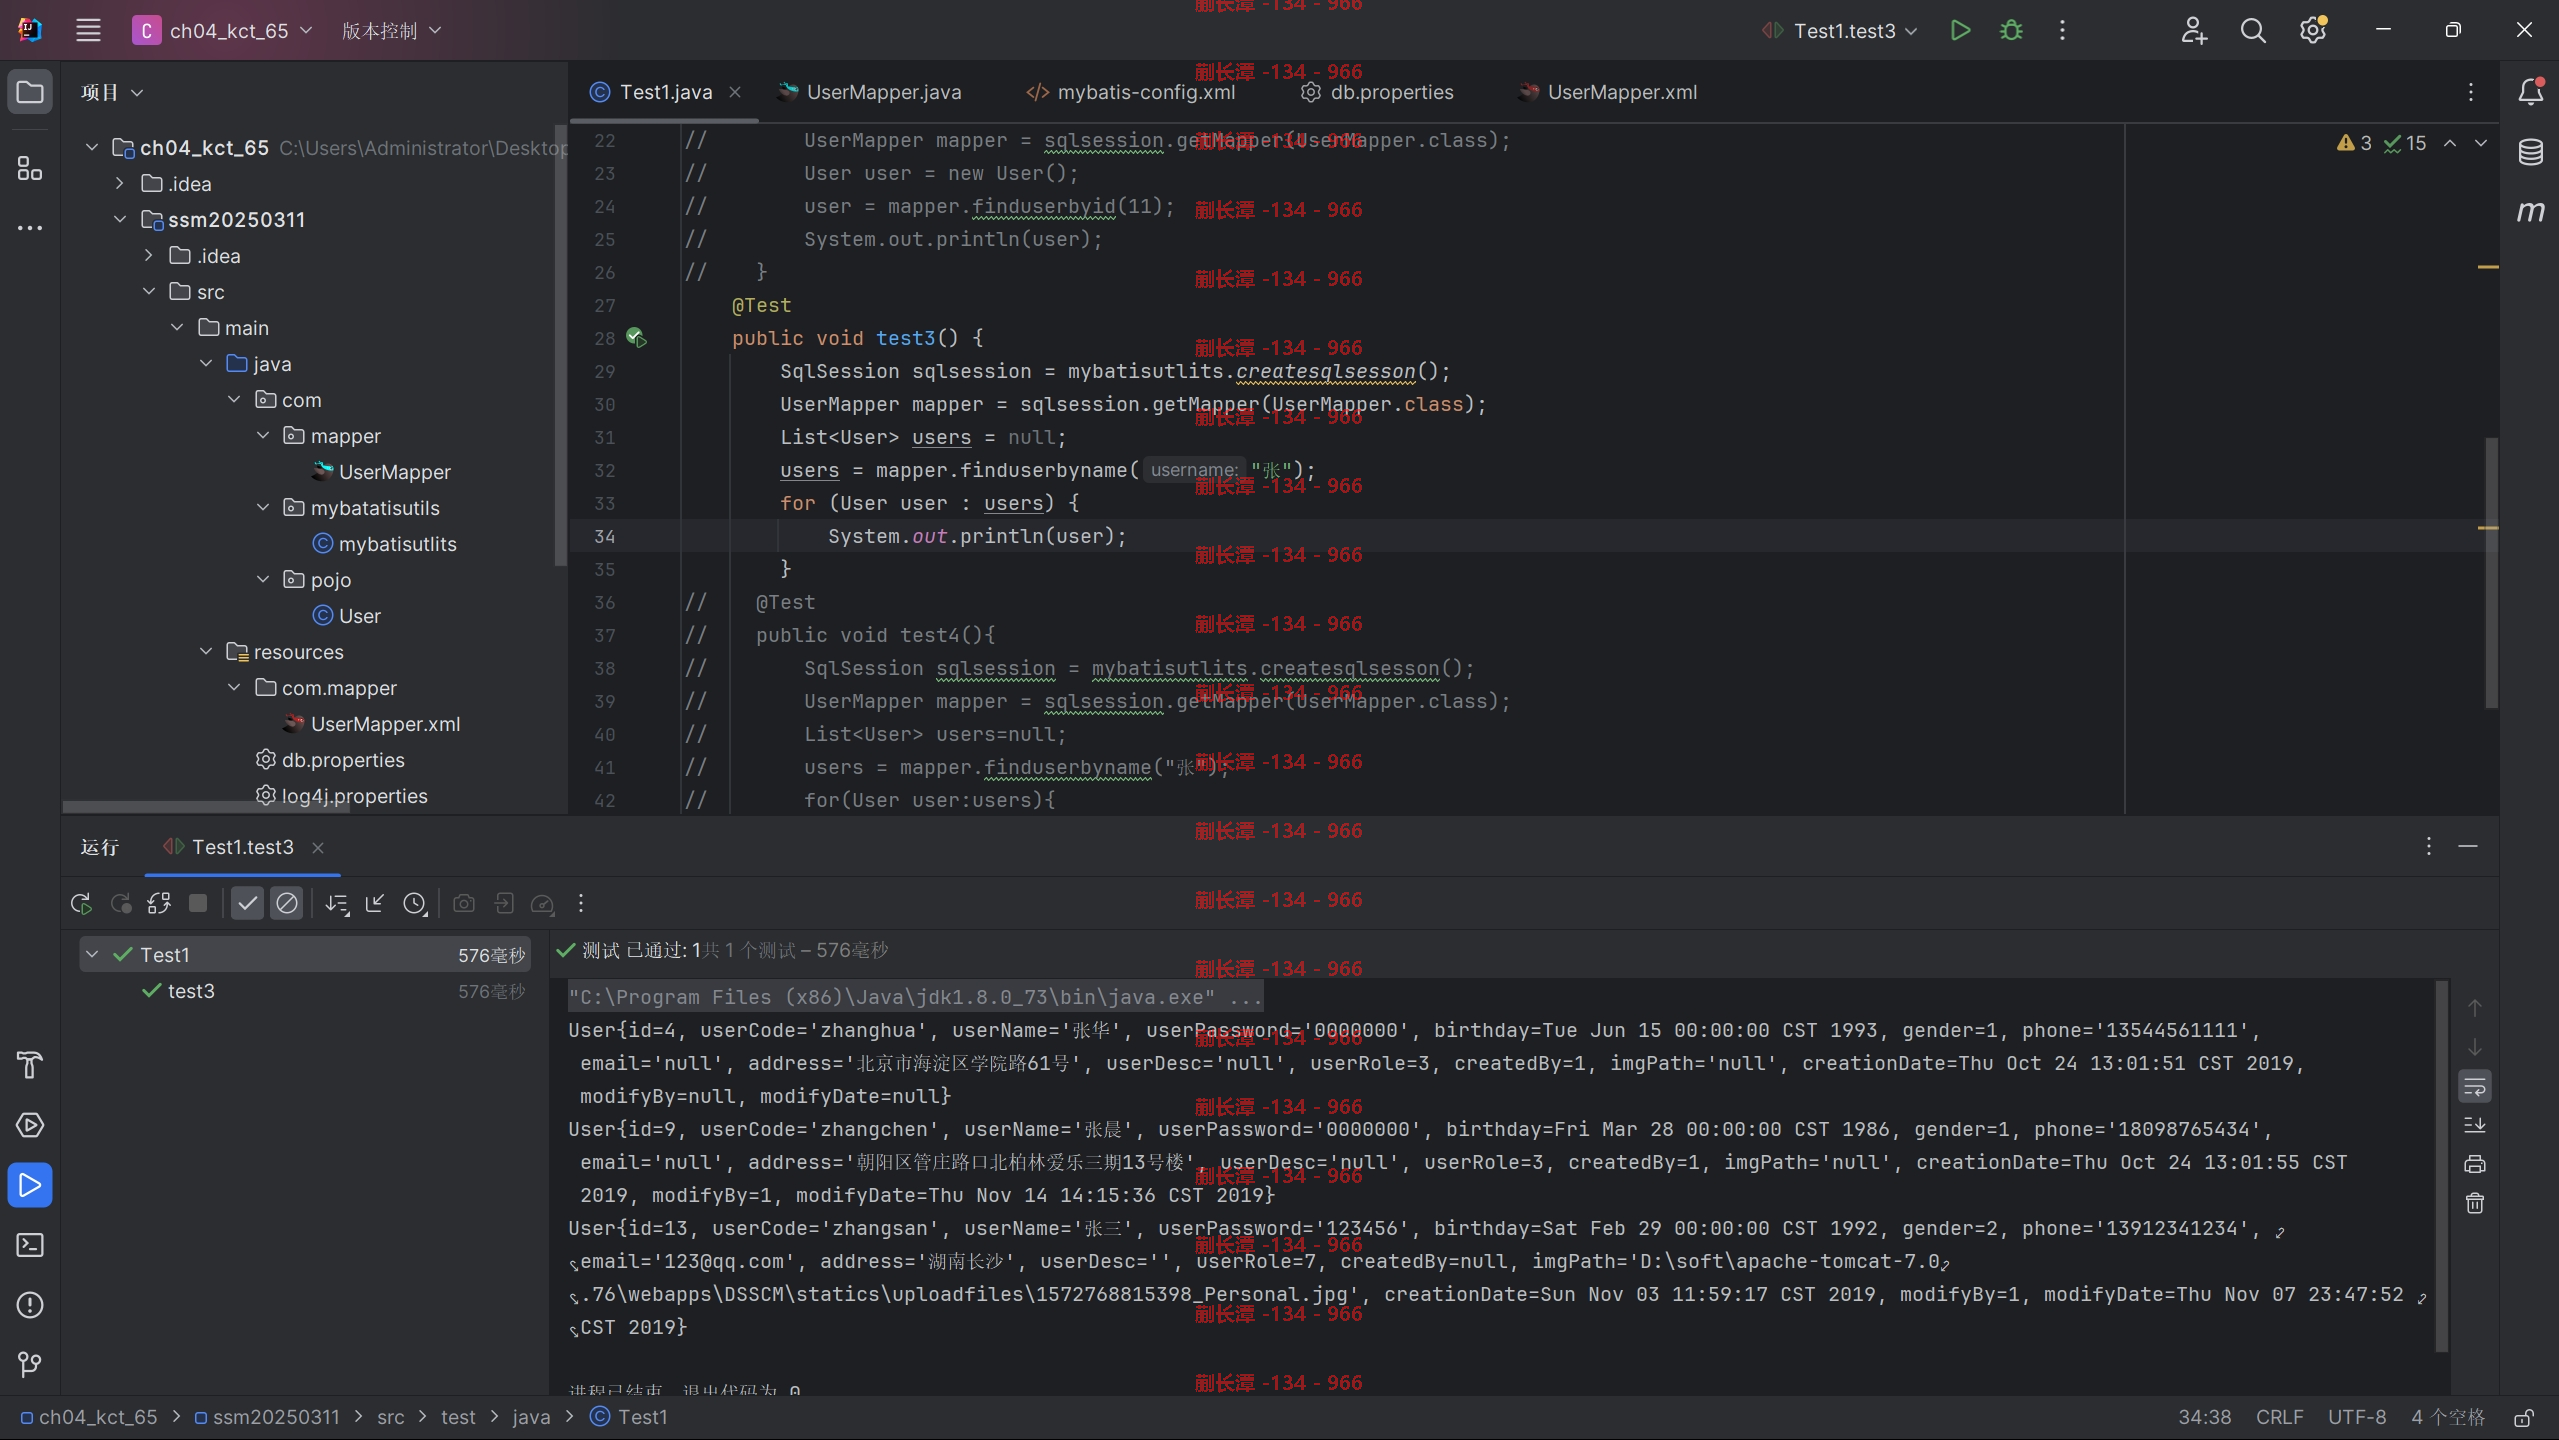This screenshot has width=2559, height=1440.
Task: Switch to UserMapper.xml editor tab
Action: (1608, 92)
